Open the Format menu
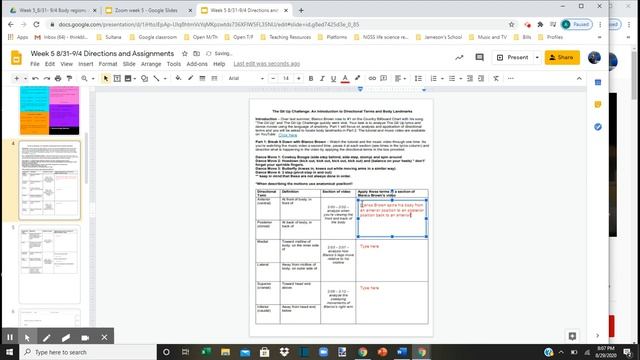 click(x=108, y=64)
